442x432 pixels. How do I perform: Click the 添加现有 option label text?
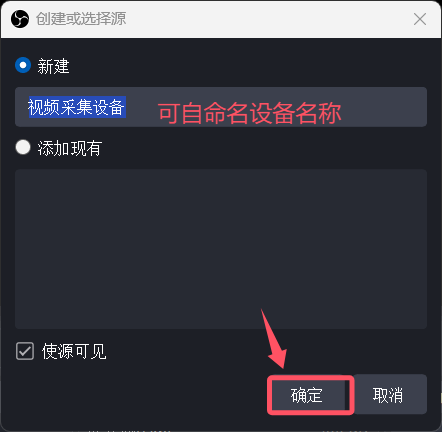pos(70,148)
